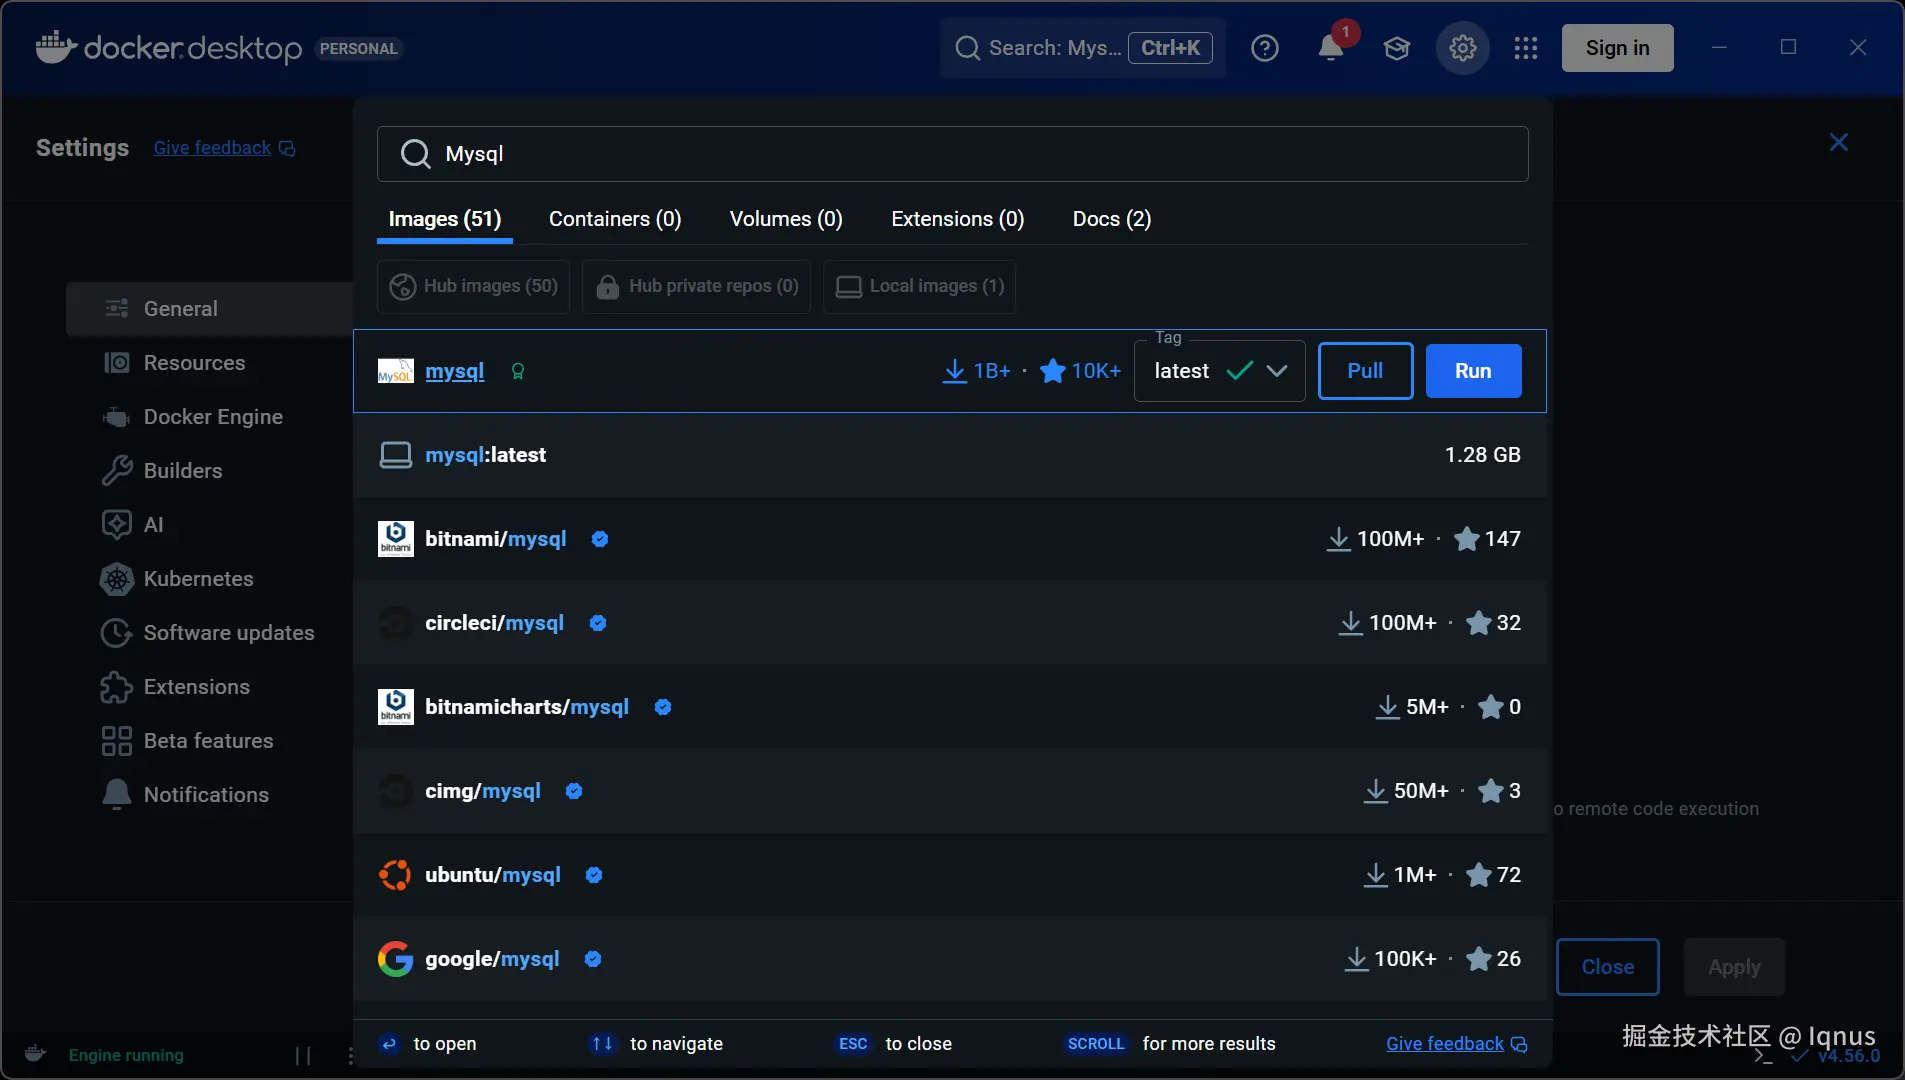Switch to the Volumes (0) tab
This screenshot has width=1905, height=1080.
click(x=786, y=219)
